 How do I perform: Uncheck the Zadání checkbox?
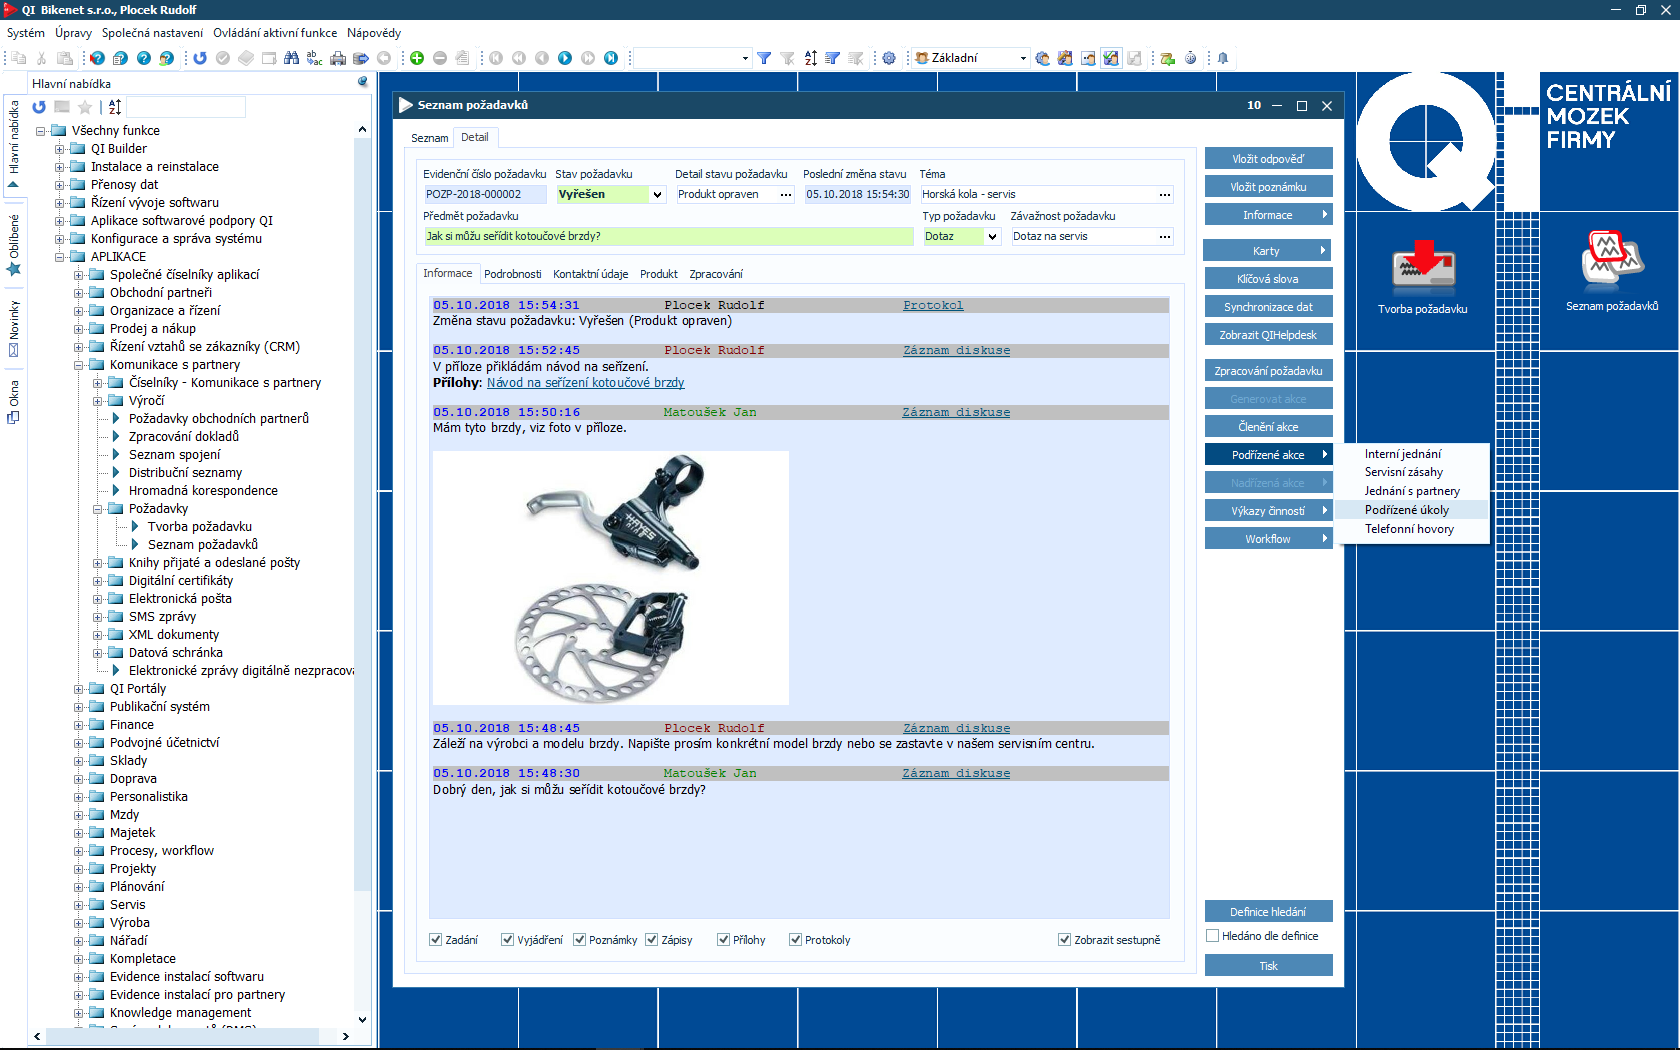pos(436,940)
